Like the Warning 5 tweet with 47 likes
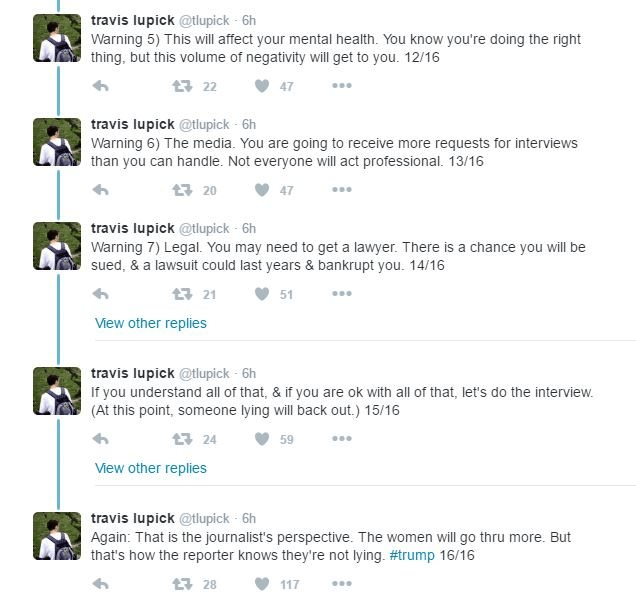This screenshot has height=601, width=636. click(x=262, y=86)
